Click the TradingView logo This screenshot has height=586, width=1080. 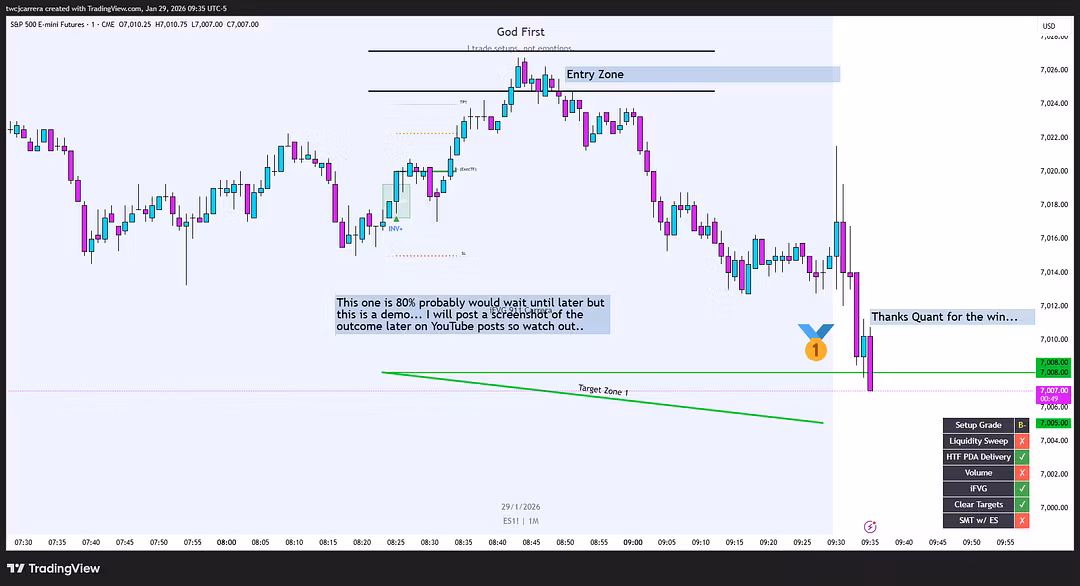coord(54,568)
